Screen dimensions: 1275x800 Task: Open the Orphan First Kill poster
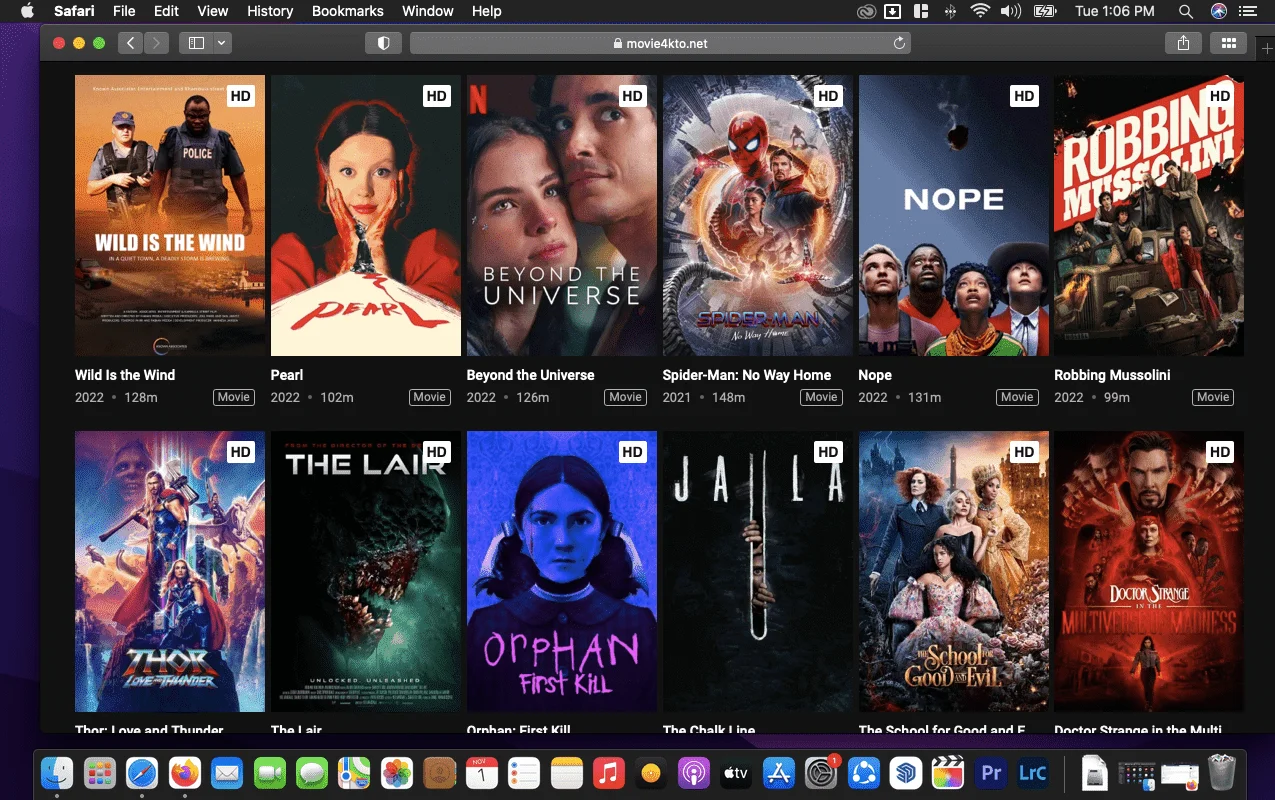tap(562, 571)
